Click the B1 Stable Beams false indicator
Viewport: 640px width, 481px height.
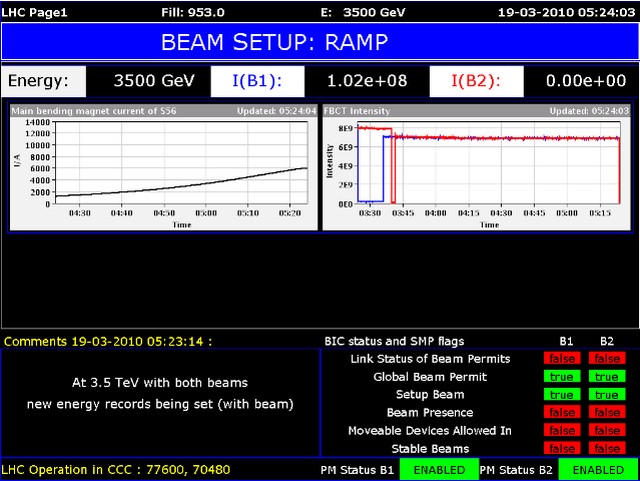pos(562,448)
